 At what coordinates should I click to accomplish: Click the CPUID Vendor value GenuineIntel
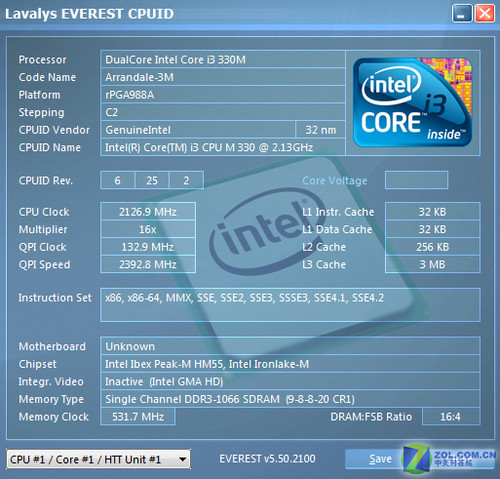click(198, 130)
